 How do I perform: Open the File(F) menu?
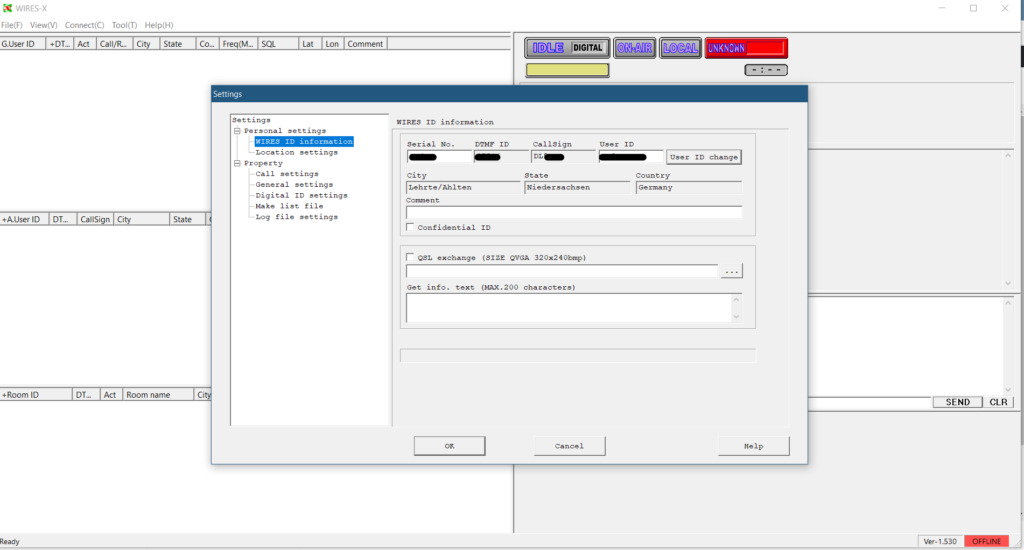(11, 25)
